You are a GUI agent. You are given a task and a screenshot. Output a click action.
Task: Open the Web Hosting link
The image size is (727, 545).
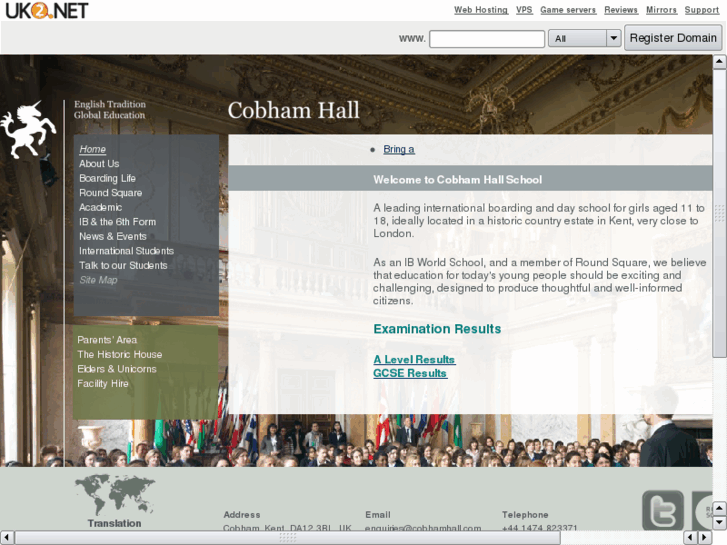[x=481, y=10]
